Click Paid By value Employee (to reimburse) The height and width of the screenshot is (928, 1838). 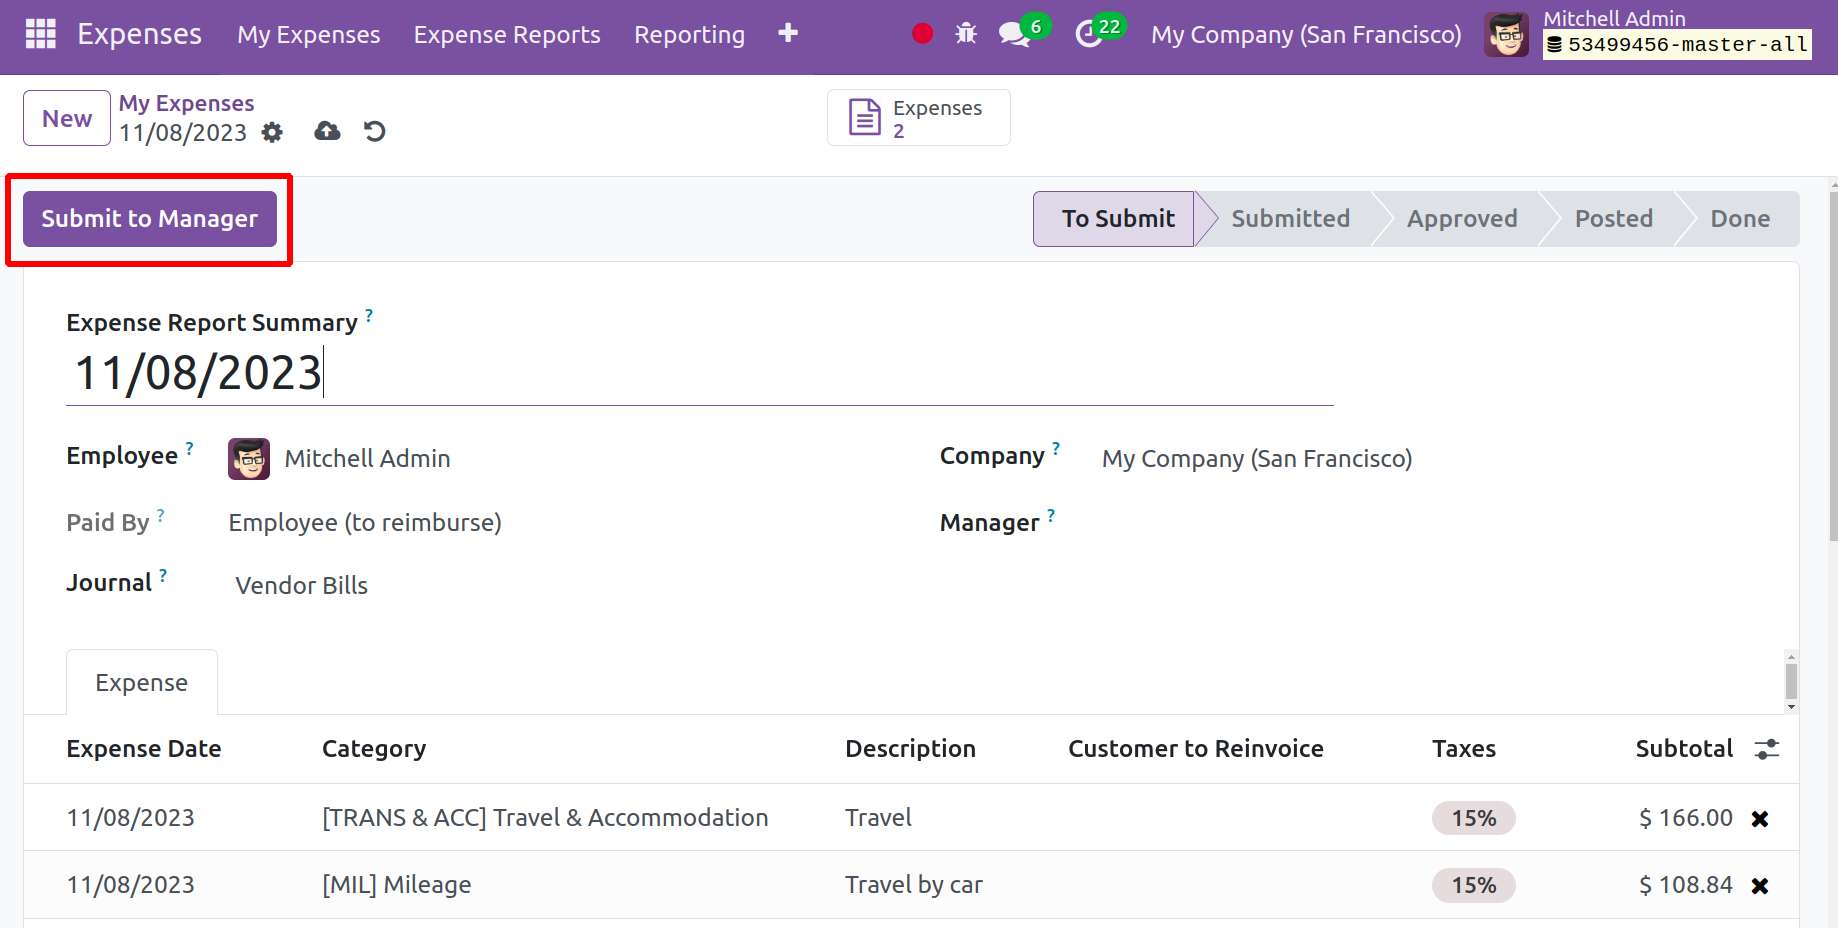point(365,523)
